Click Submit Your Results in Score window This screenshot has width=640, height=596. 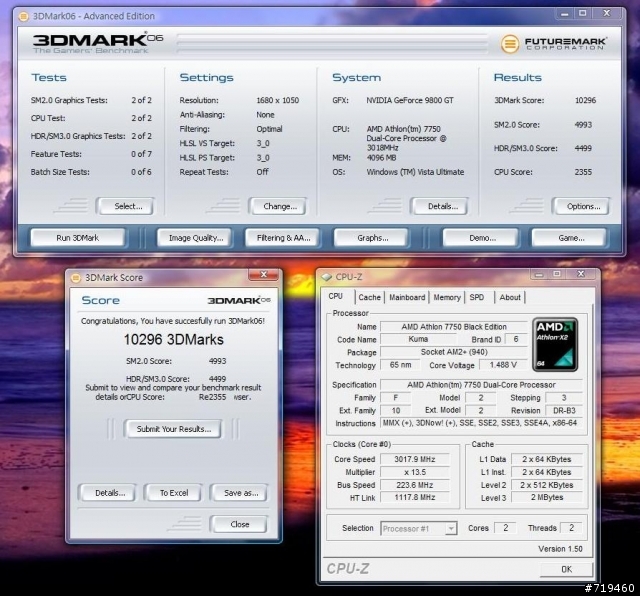[x=173, y=429]
